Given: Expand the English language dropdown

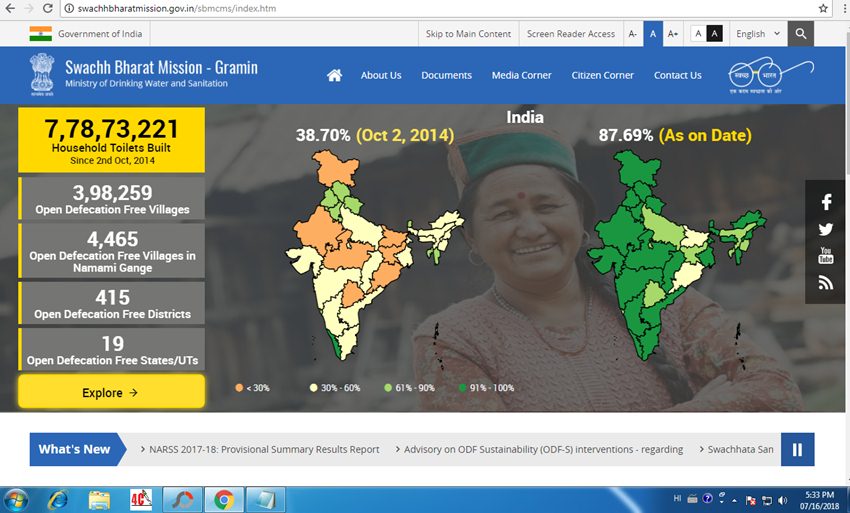Looking at the screenshot, I should (757, 34).
